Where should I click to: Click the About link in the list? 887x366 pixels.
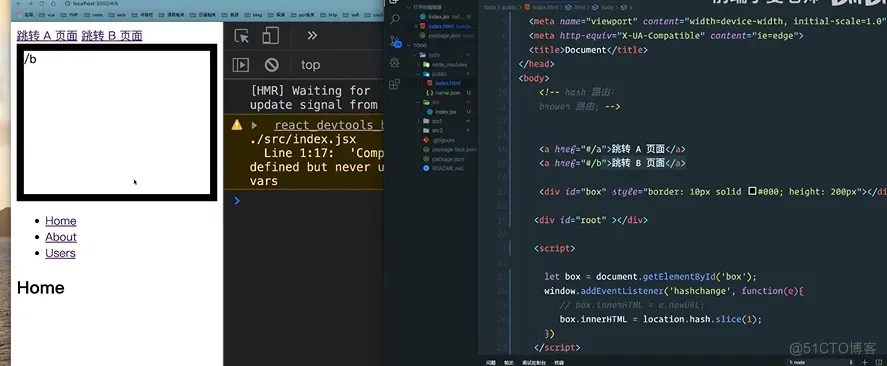point(61,237)
